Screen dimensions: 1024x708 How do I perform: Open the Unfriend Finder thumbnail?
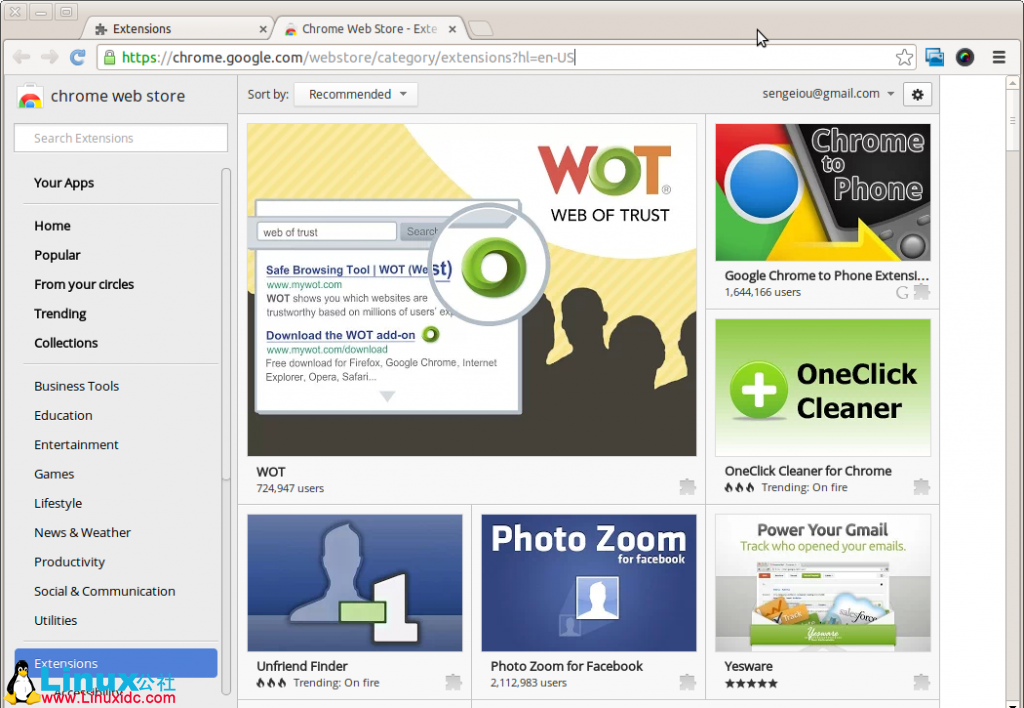[355, 583]
